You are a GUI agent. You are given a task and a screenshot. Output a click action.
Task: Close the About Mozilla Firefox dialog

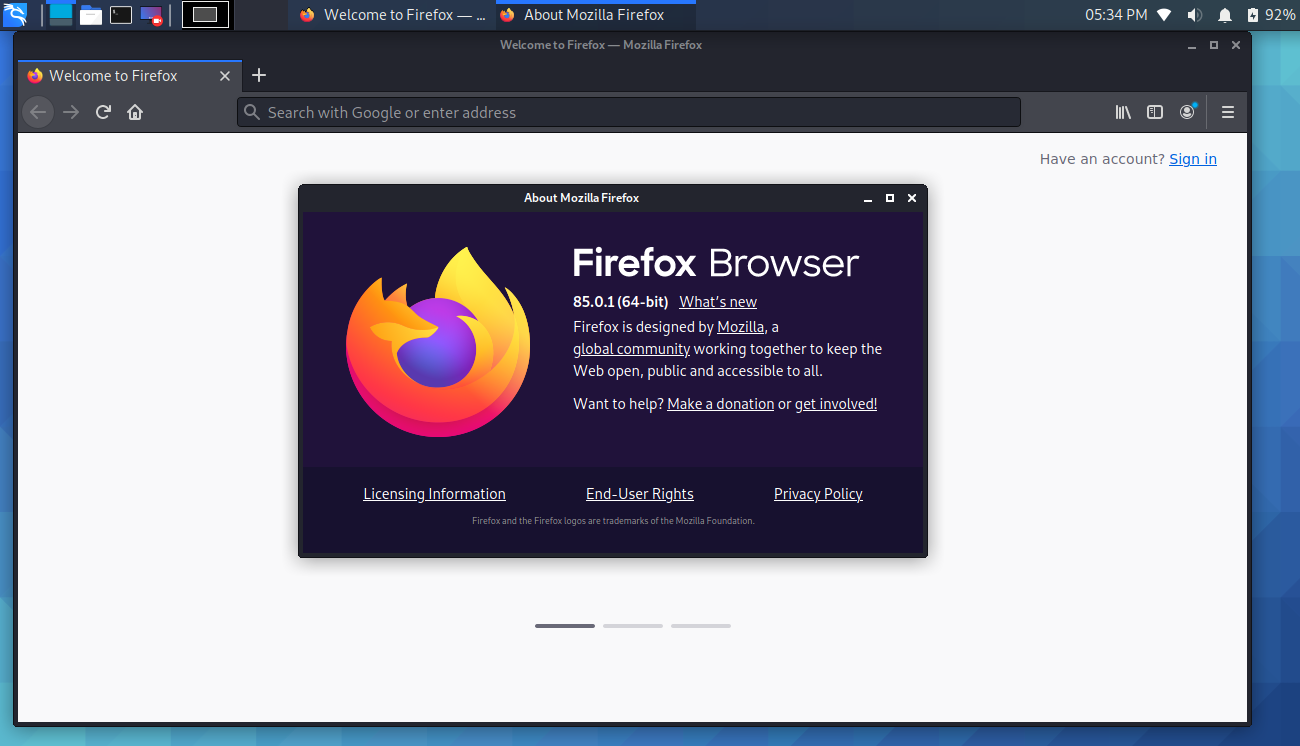912,198
